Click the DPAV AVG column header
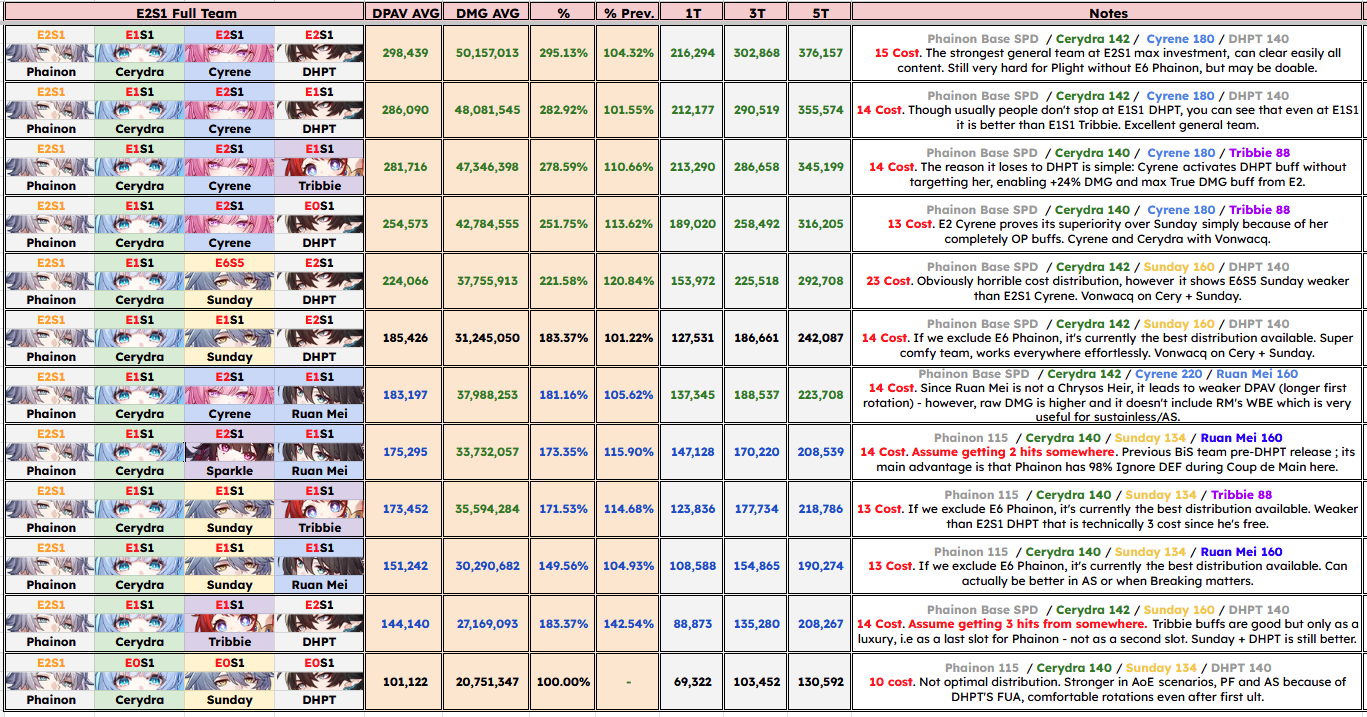 click(x=405, y=13)
